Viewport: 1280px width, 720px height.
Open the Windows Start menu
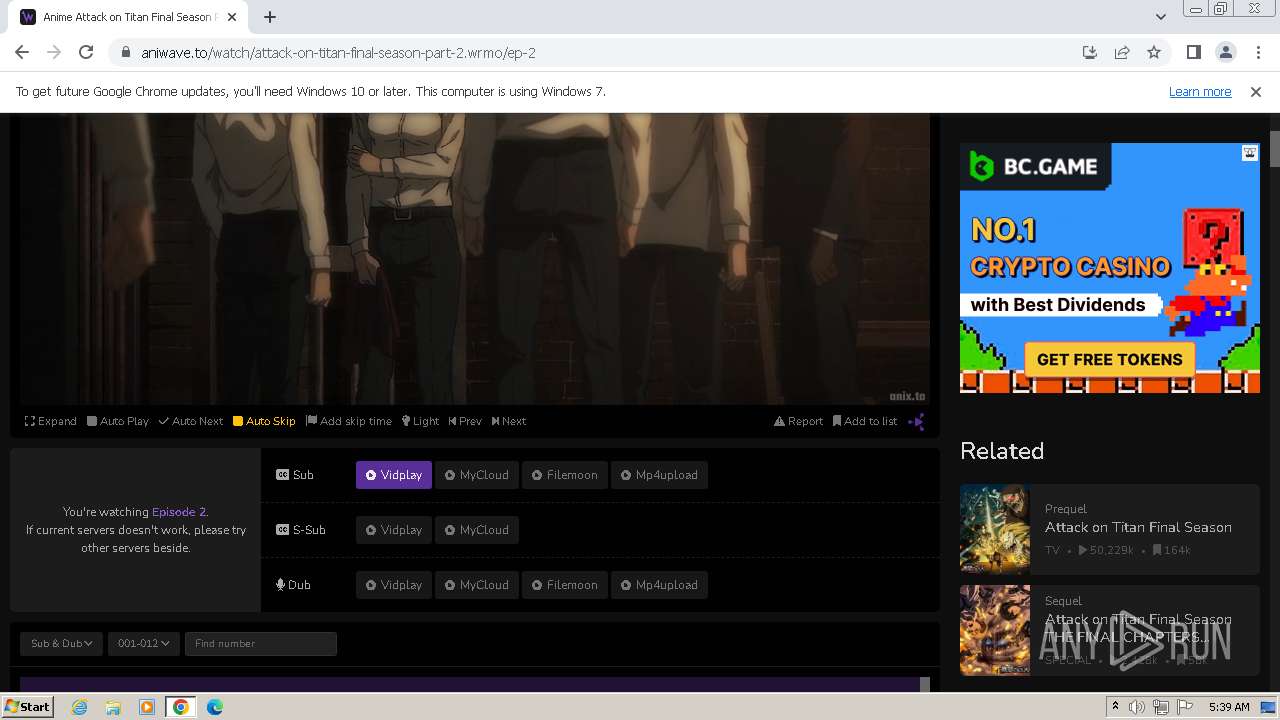tap(27, 706)
